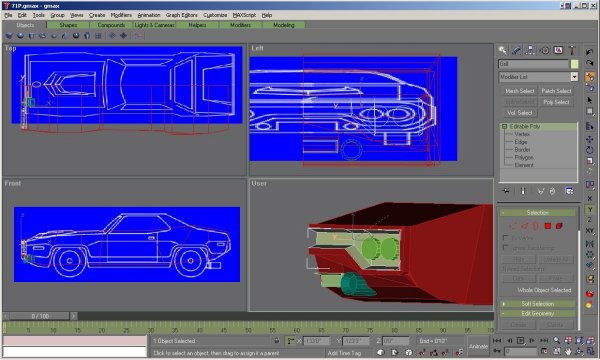Restrict to XY plane constraint
This screenshot has width=600, height=360.
(x=590, y=230)
